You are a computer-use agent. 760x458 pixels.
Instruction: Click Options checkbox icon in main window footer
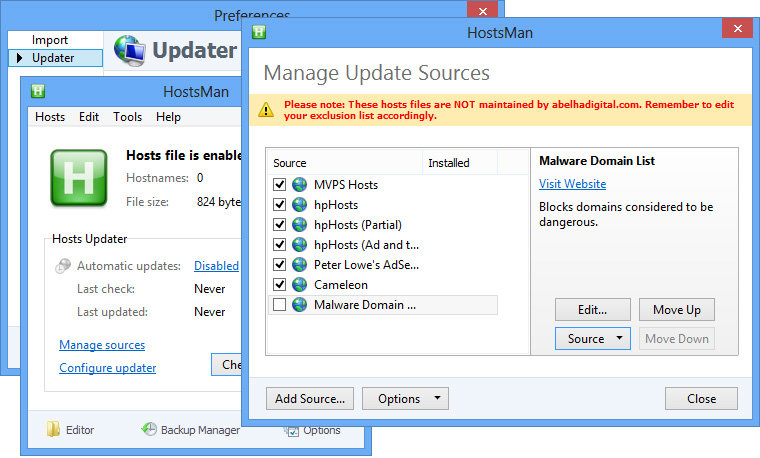pyautogui.click(x=292, y=430)
